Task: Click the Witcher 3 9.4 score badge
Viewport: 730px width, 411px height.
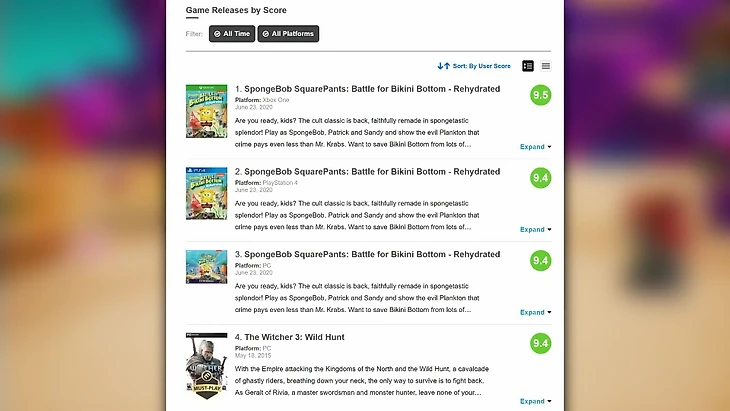Action: point(541,344)
